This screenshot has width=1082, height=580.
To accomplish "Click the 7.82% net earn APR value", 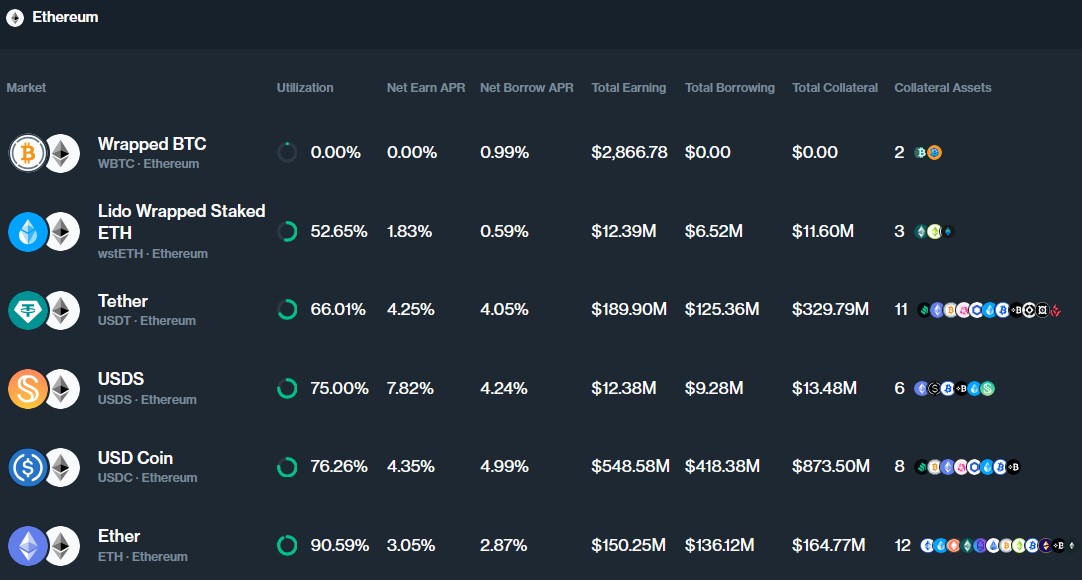I will click(410, 388).
